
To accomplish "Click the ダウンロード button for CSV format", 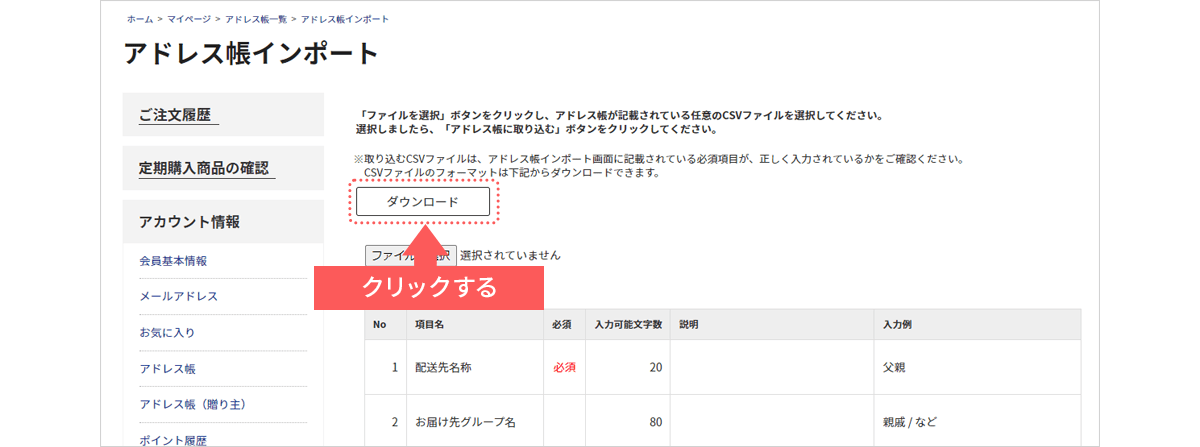I will click(x=423, y=202).
